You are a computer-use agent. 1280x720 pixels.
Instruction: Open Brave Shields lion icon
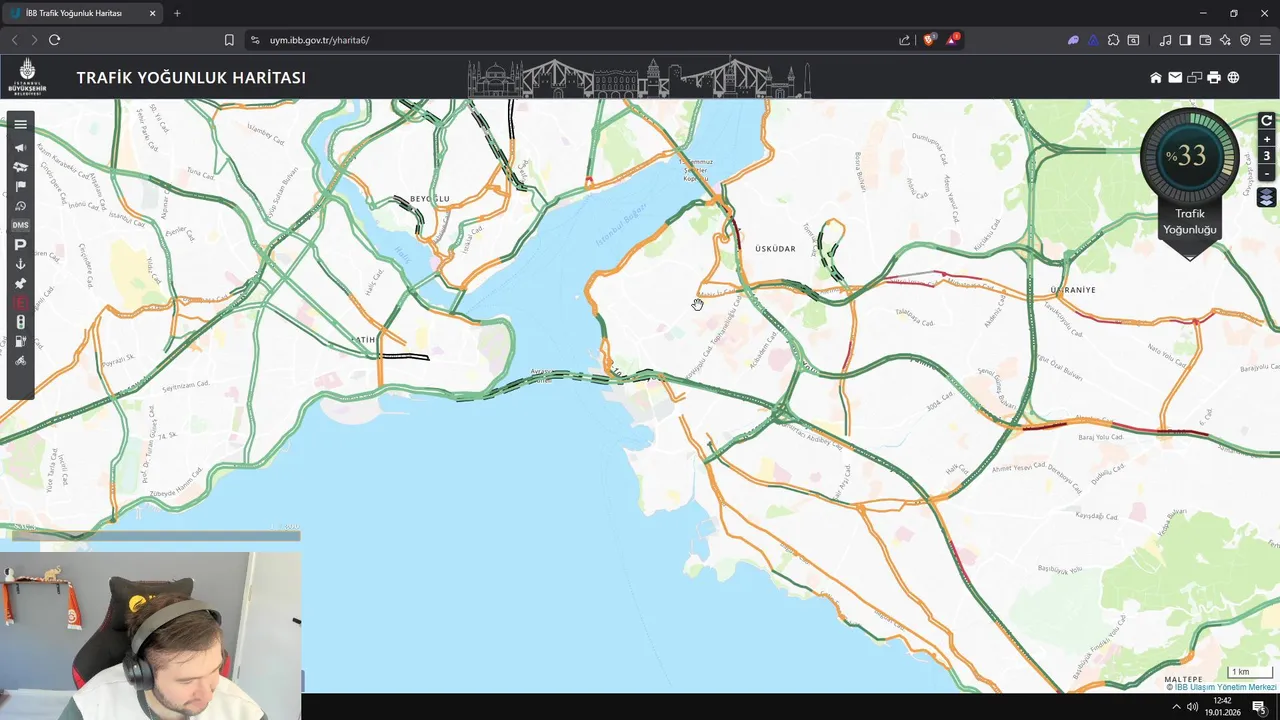929,40
